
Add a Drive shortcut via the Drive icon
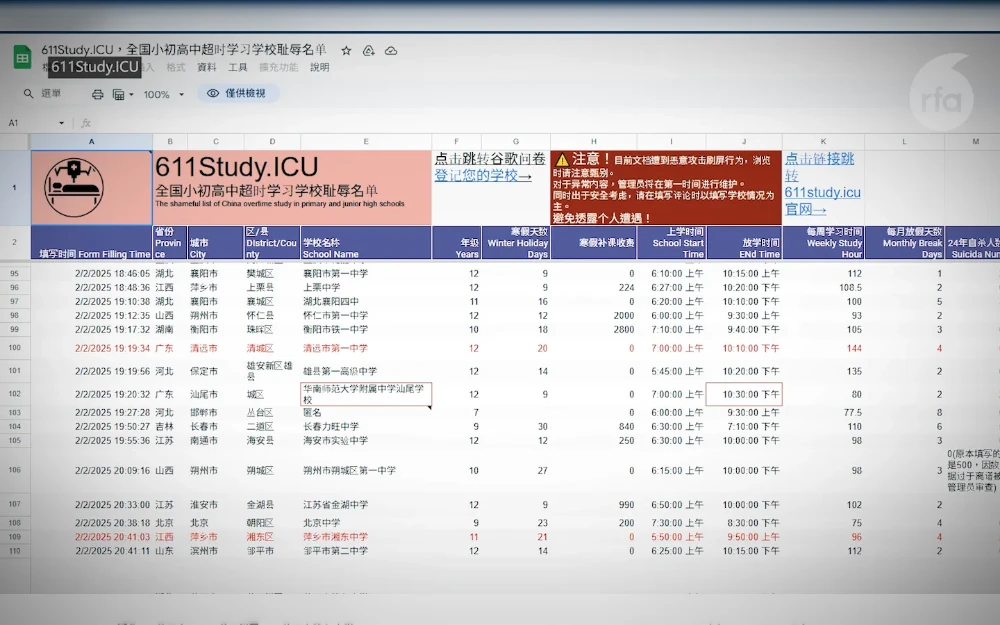coord(369,51)
